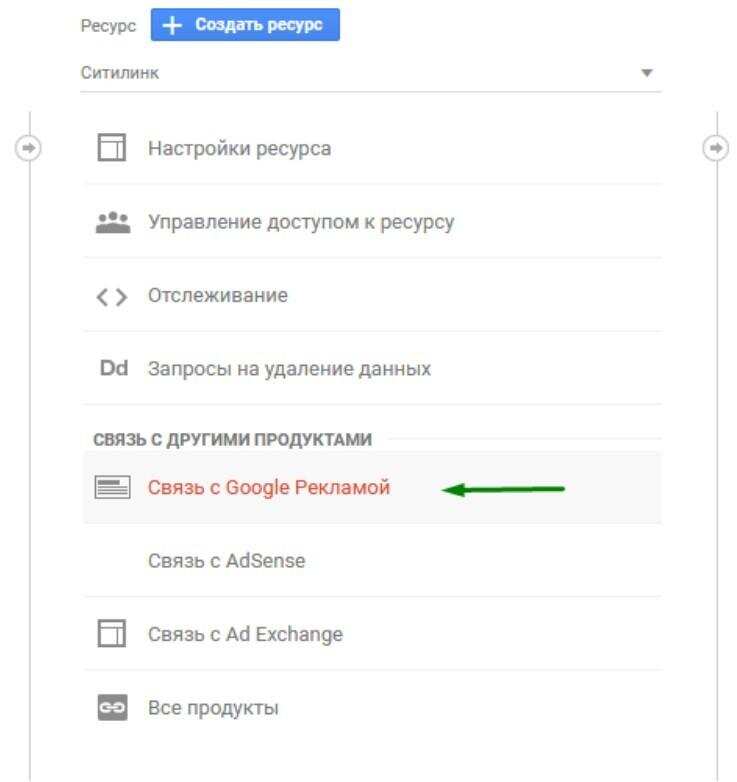Click the left circular arrow icon
The width and height of the screenshot is (737, 782).
[29, 148]
